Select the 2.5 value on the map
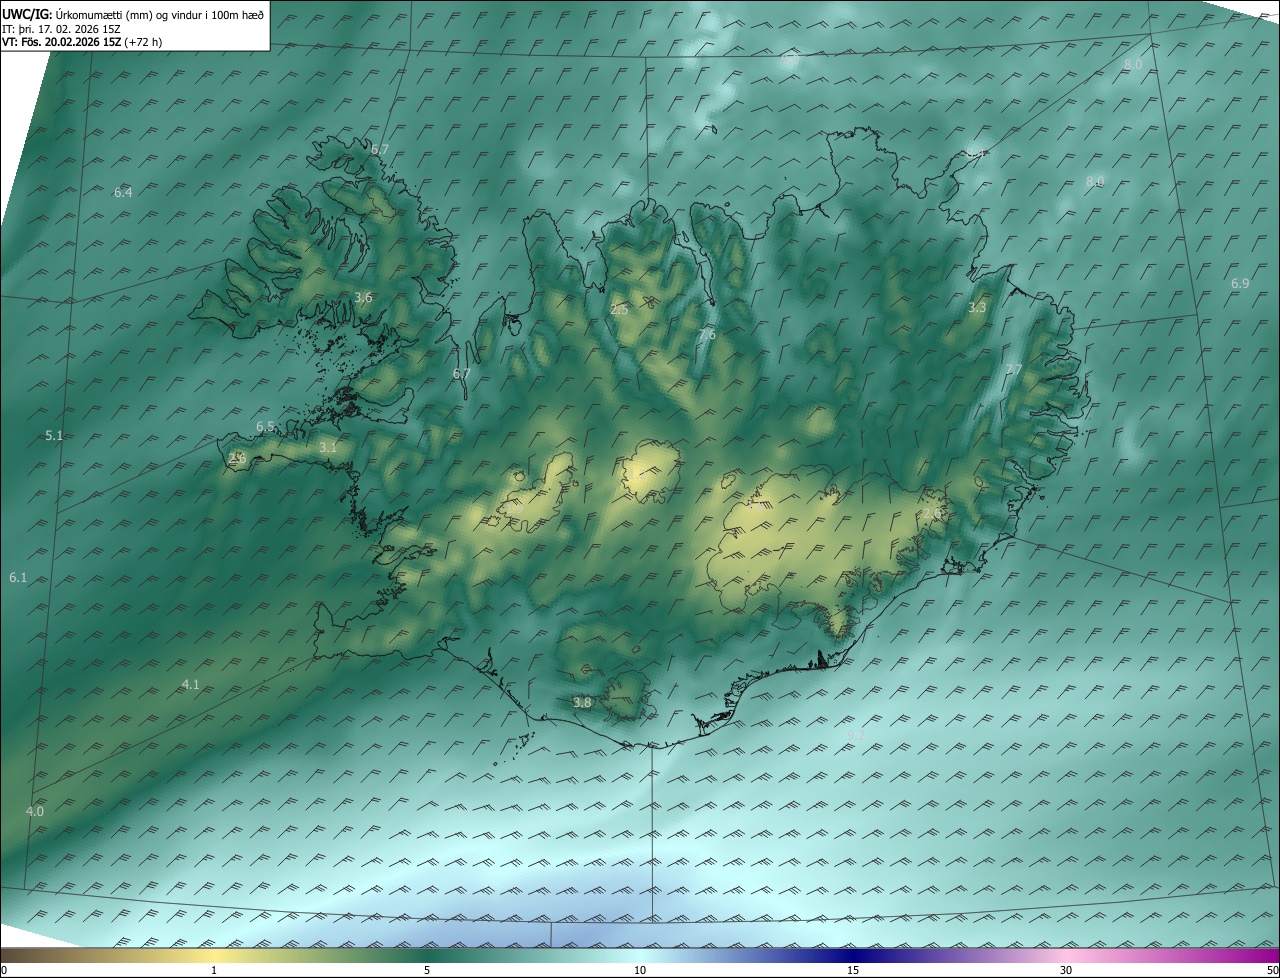 [619, 310]
